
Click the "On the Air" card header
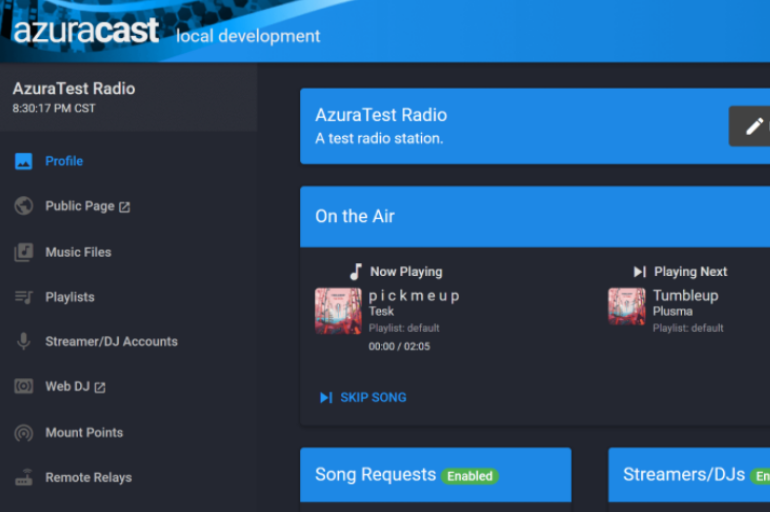(535, 216)
